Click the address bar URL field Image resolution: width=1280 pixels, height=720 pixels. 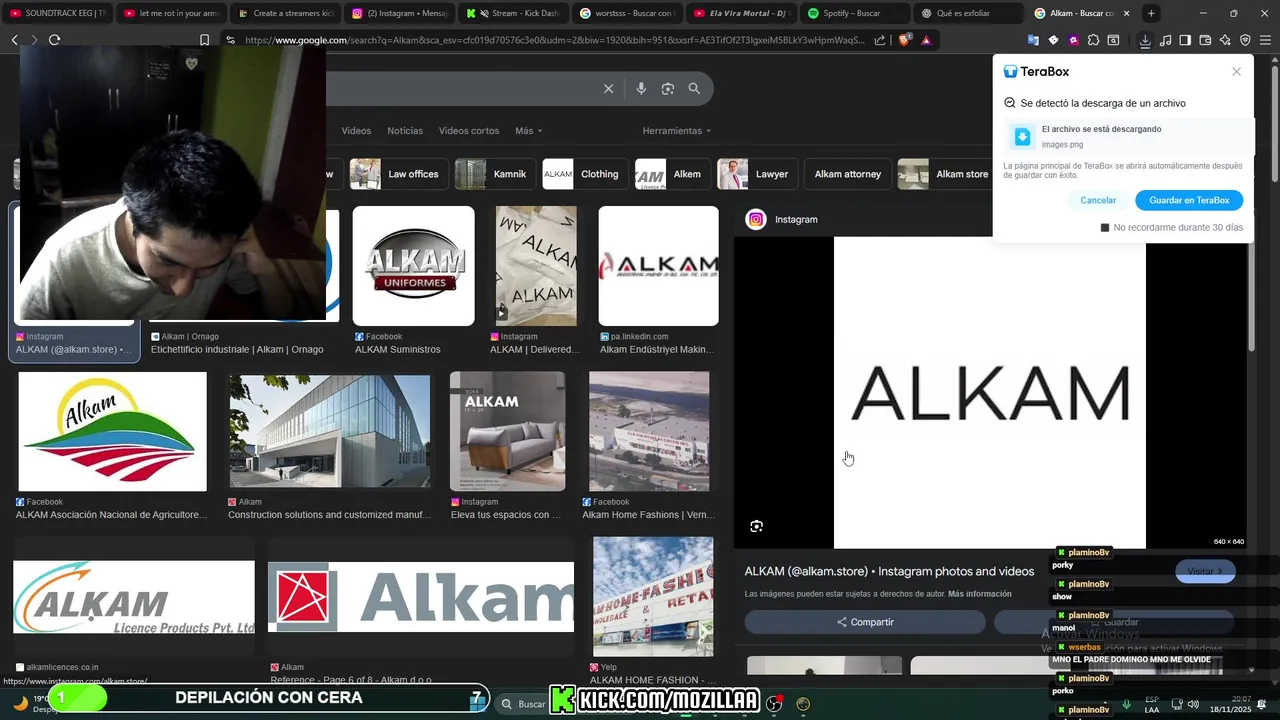555,40
